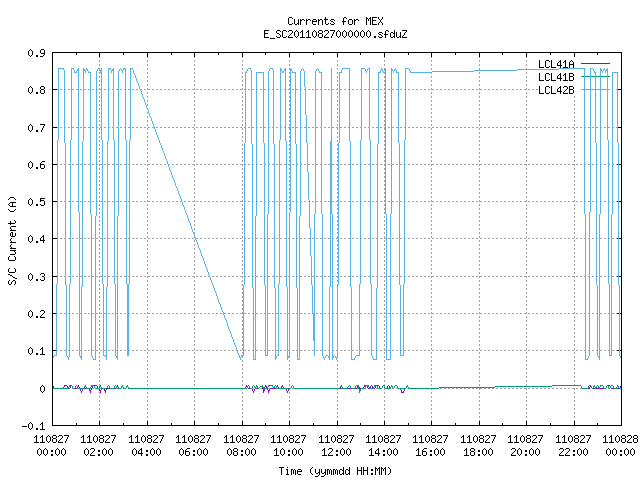Viewport: 640px width, 480px height.
Task: Click the '04:00' x-axis time label
Action: tap(147, 452)
